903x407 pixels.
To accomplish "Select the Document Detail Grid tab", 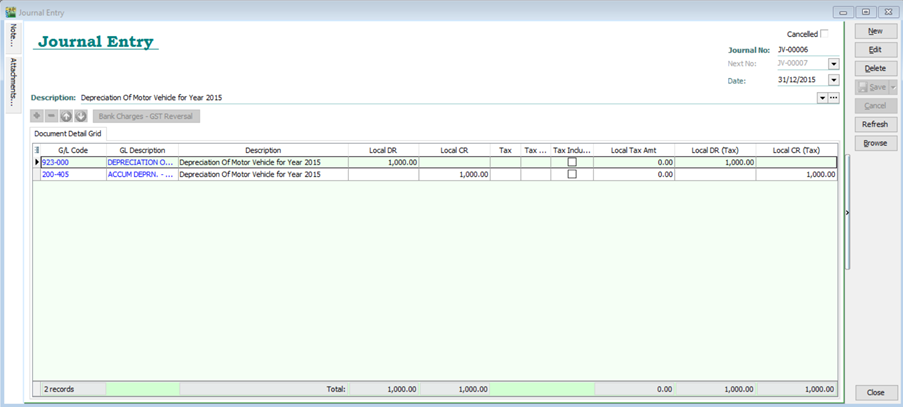I will [x=68, y=133].
